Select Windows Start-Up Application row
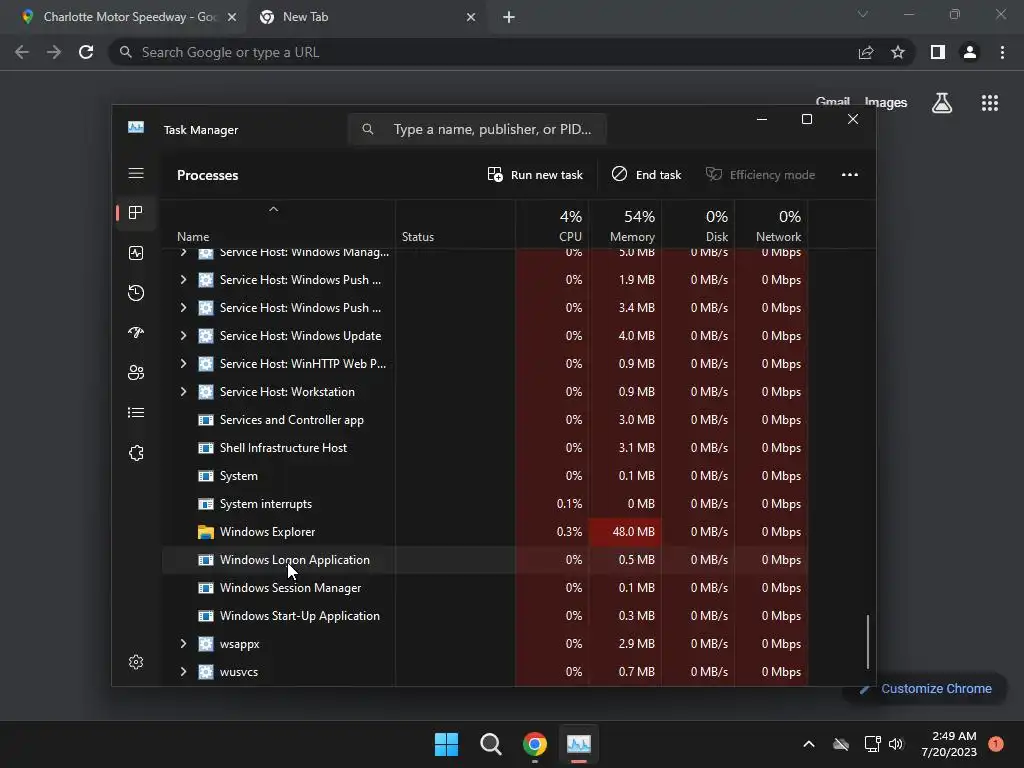This screenshot has height=768, width=1024. 485,616
